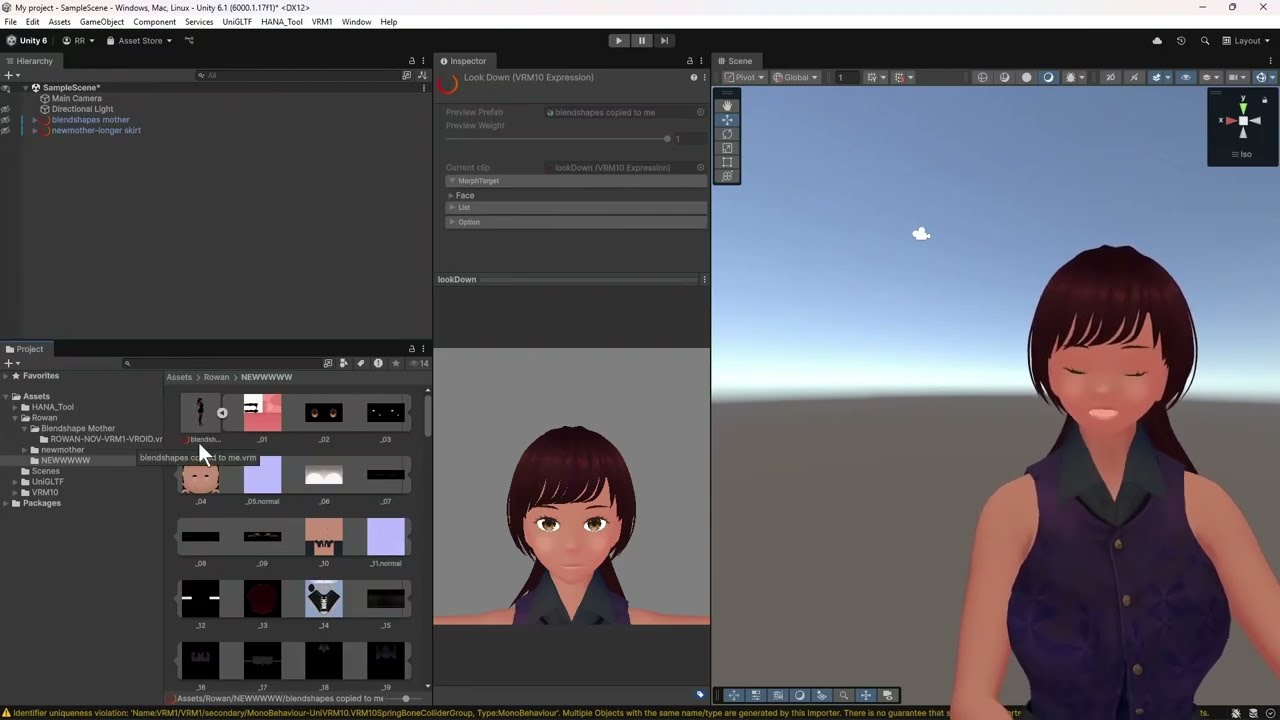Collapse the MorphTarget section
Viewport: 1280px width, 720px height.
452,181
